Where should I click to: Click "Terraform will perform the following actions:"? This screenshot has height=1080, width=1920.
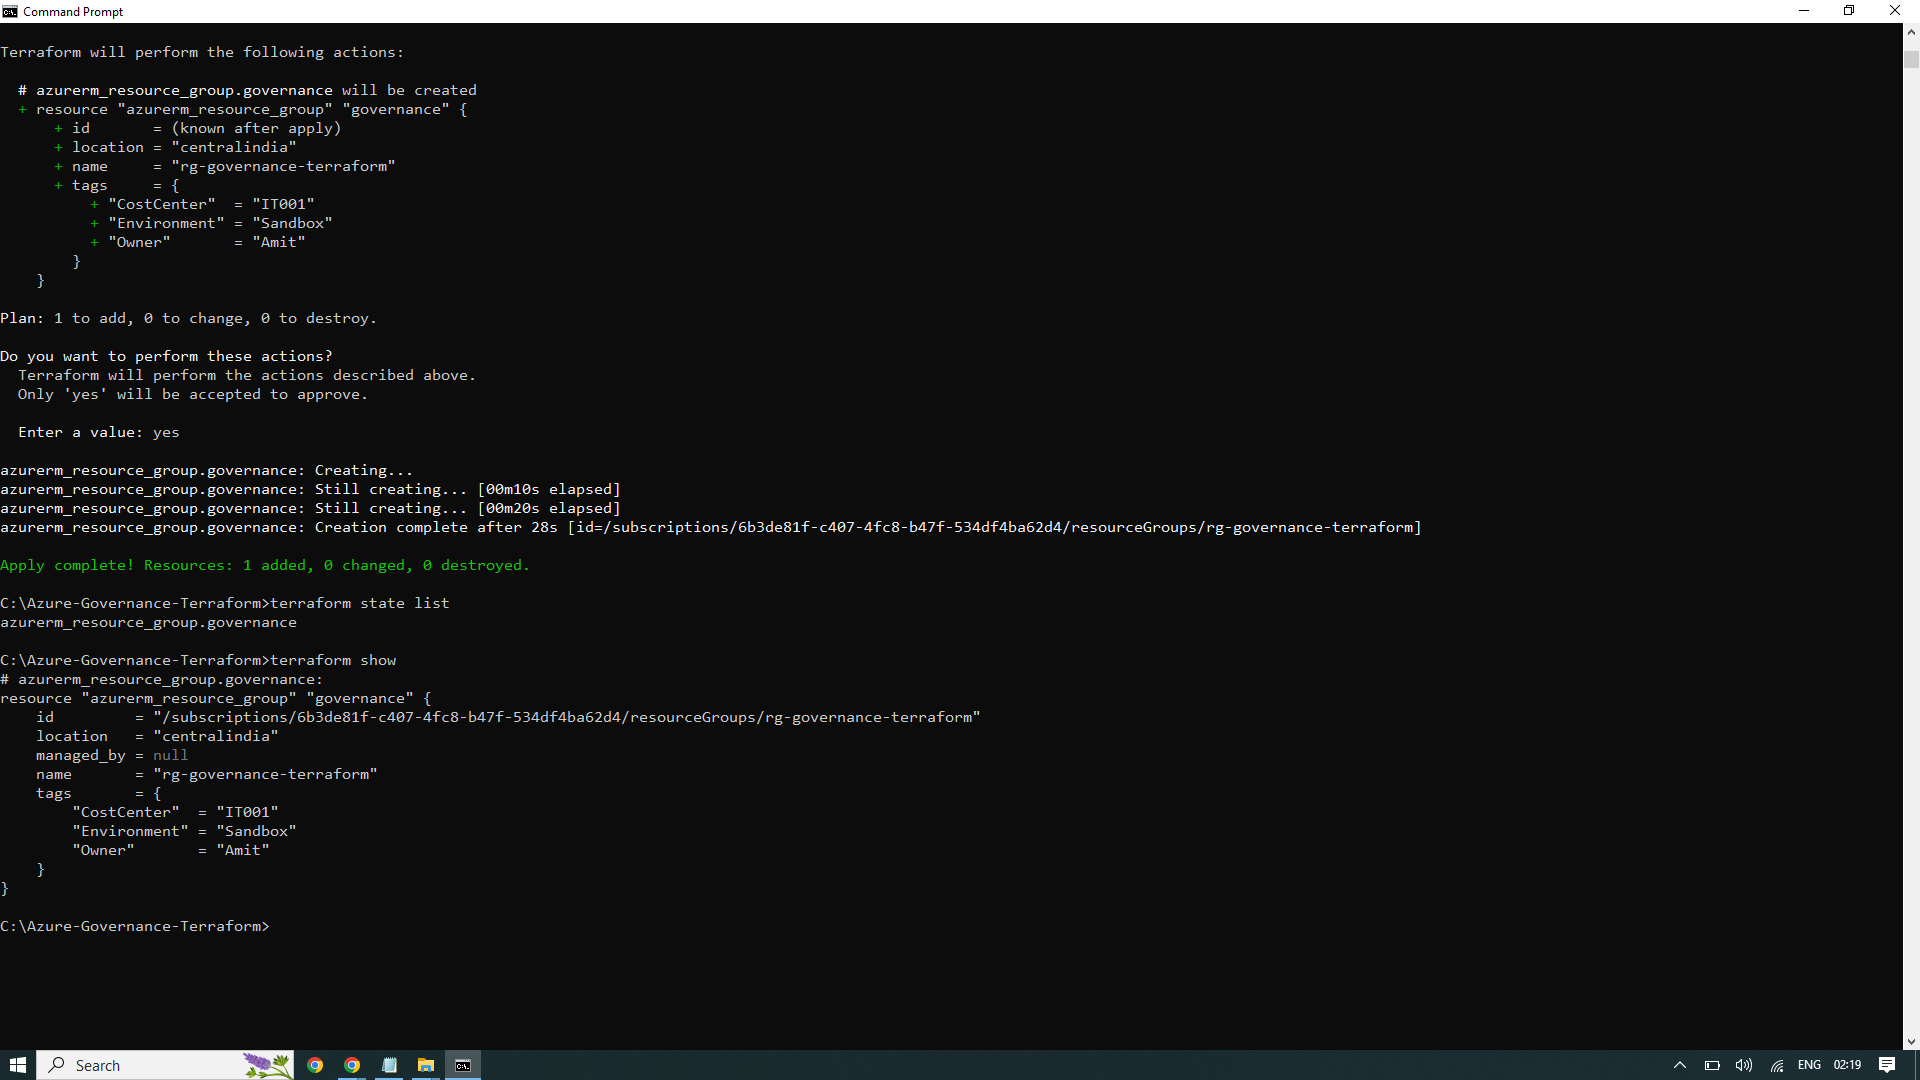[x=202, y=52]
